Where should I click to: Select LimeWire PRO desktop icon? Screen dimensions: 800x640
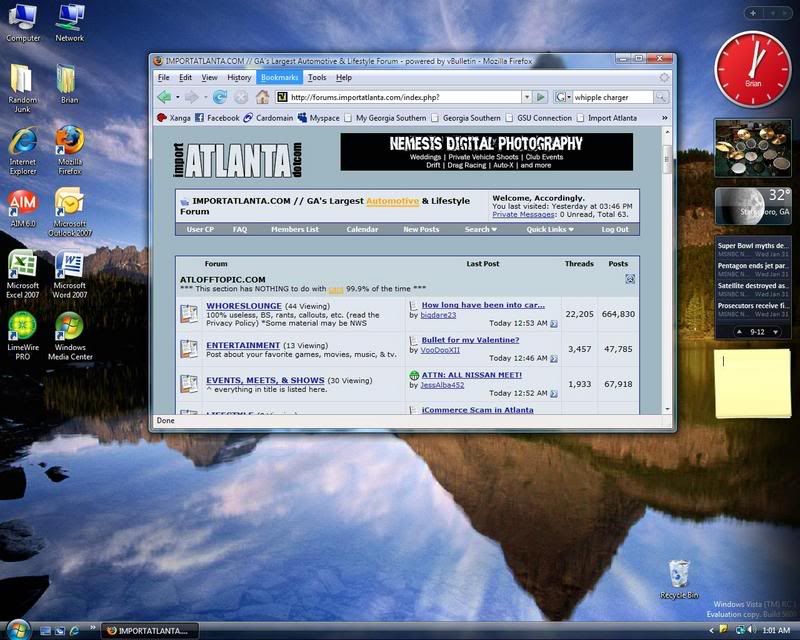pyautogui.click(x=23, y=336)
